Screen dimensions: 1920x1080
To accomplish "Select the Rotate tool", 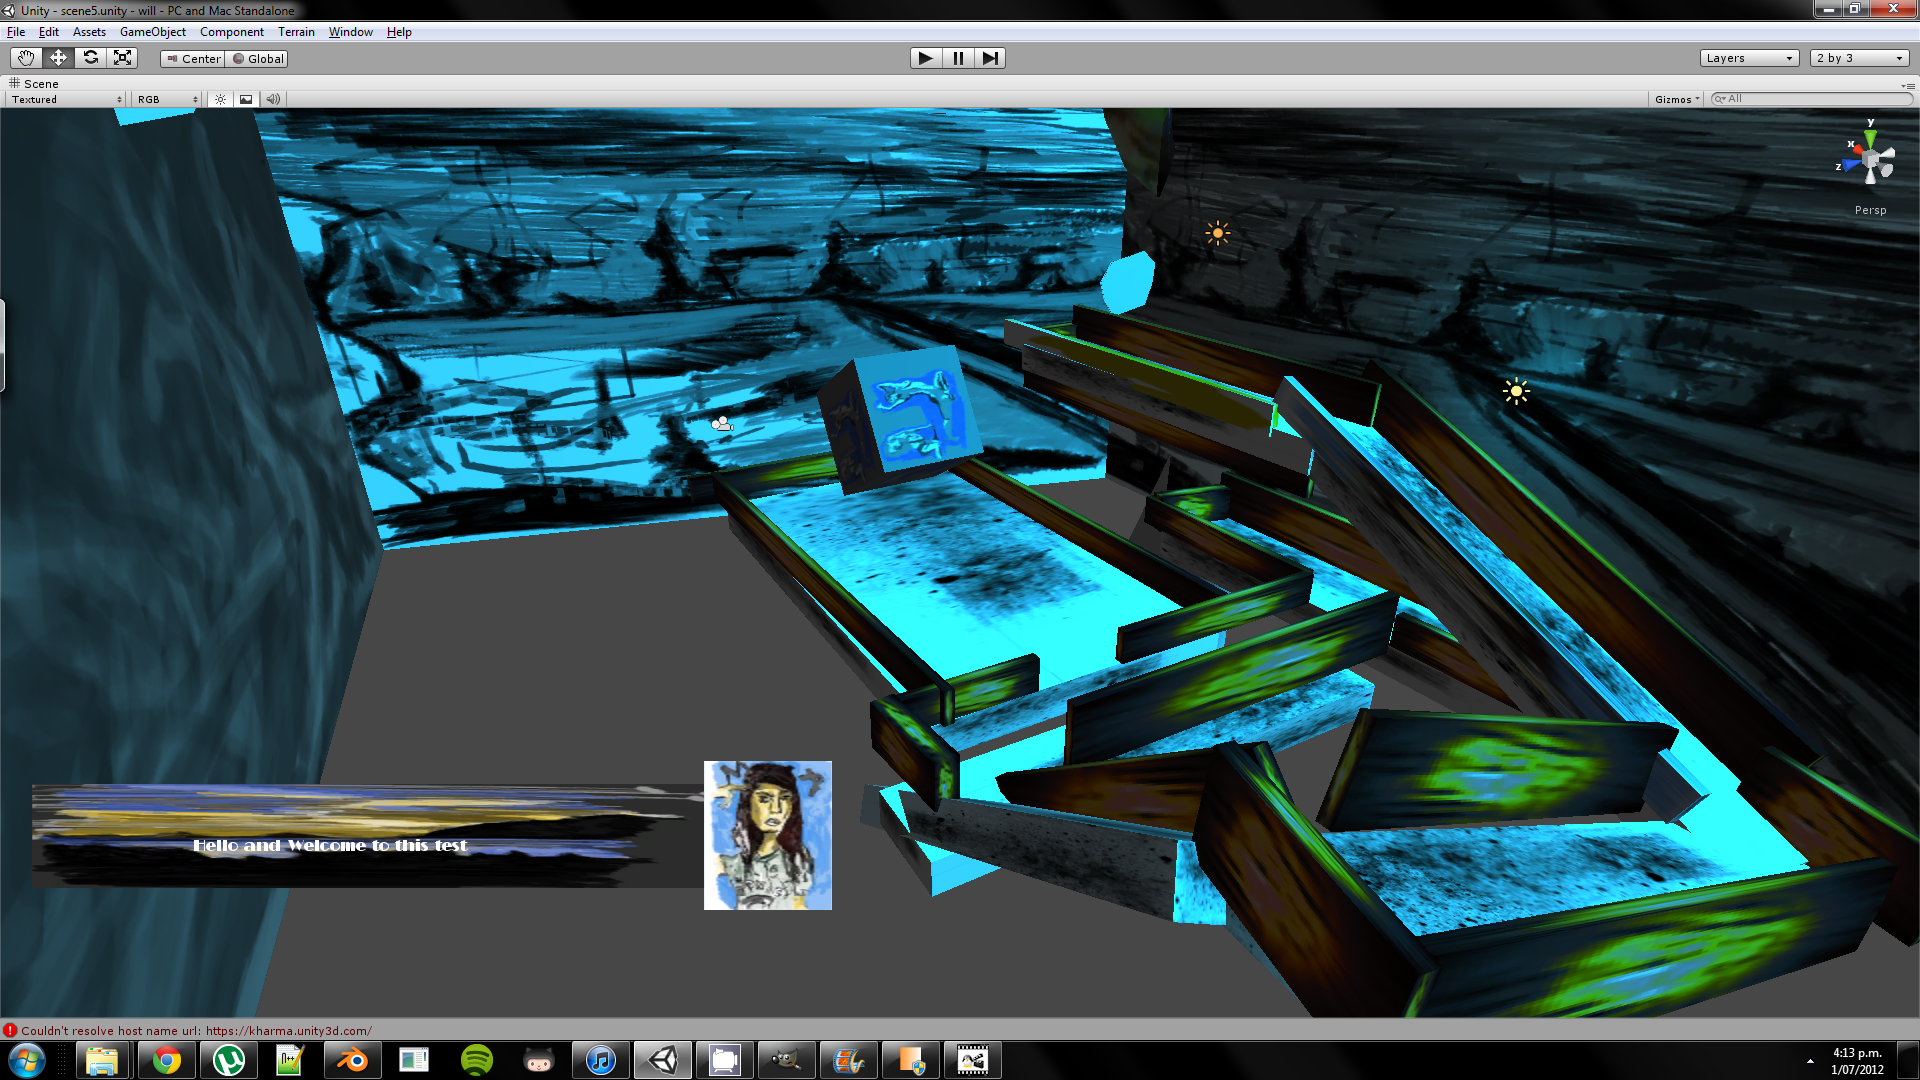I will (91, 58).
